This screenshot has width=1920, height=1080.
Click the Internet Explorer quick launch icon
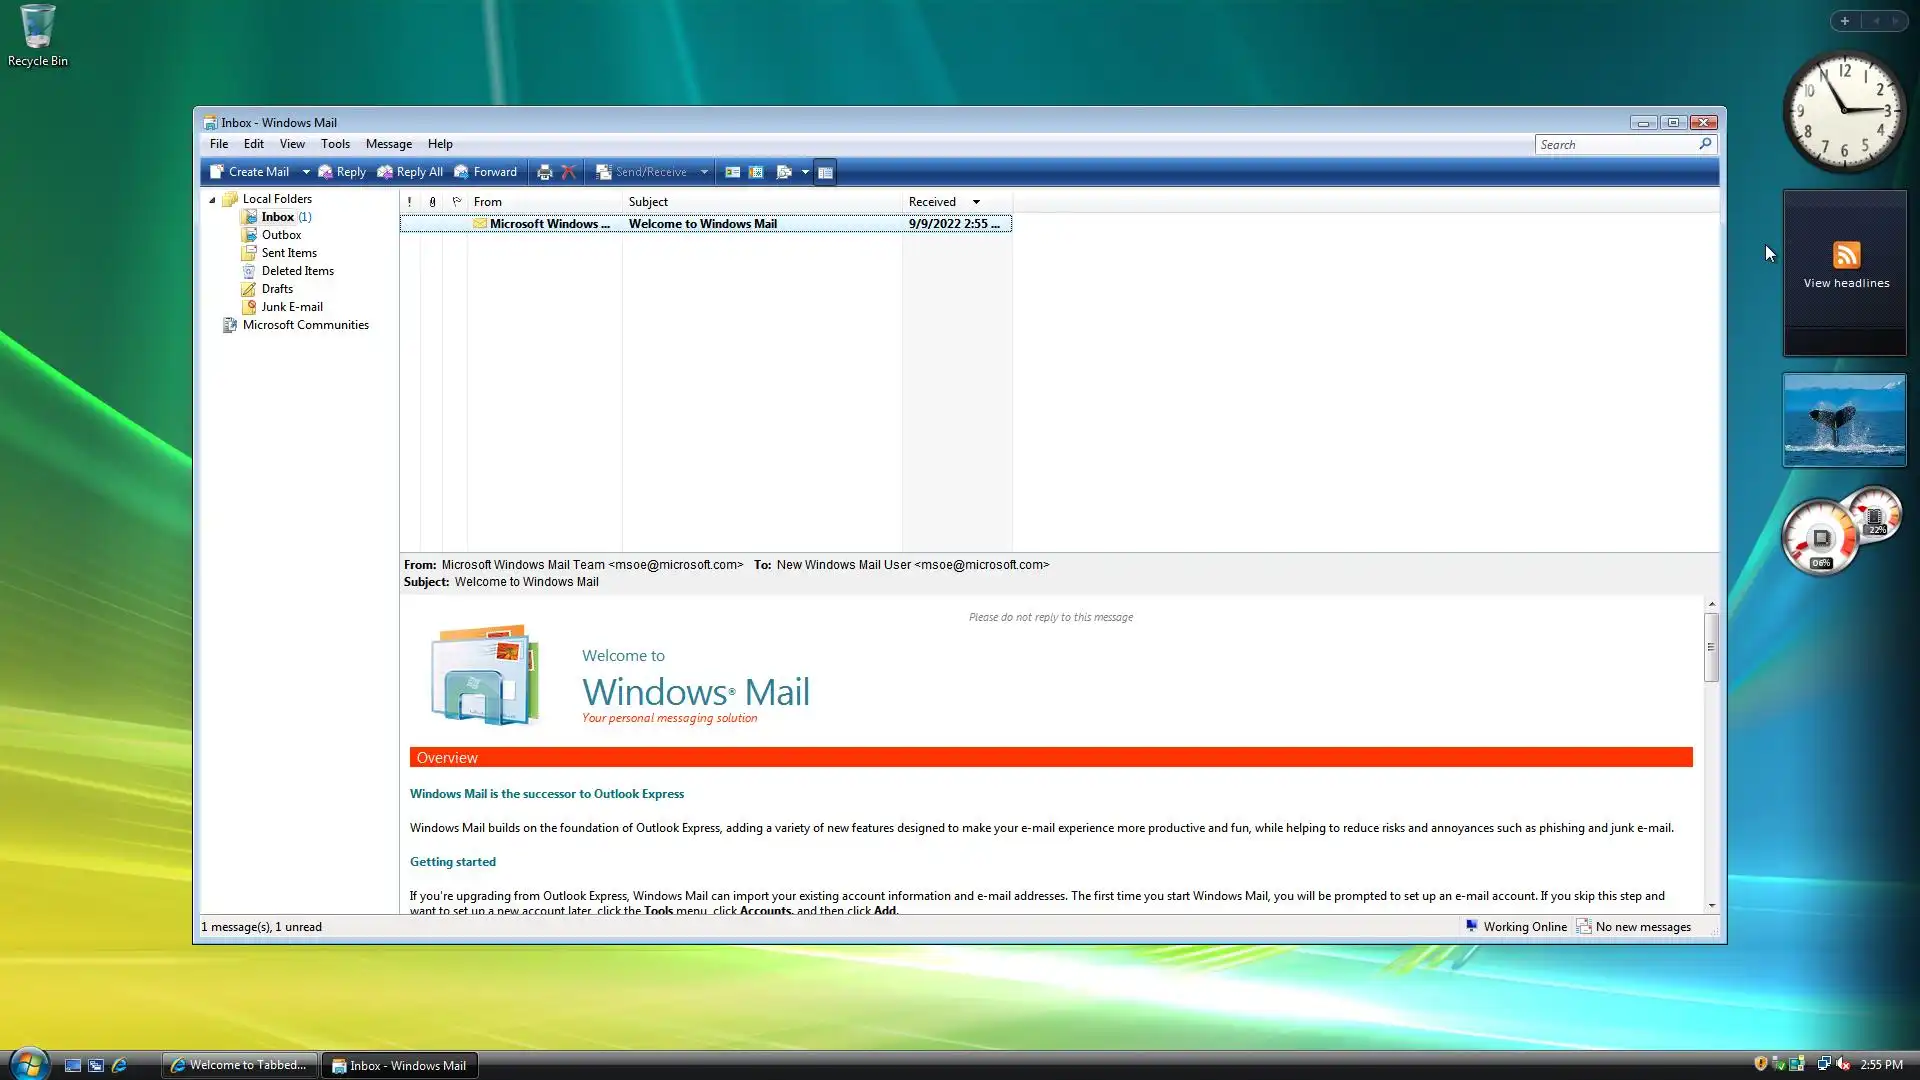[119, 1065]
